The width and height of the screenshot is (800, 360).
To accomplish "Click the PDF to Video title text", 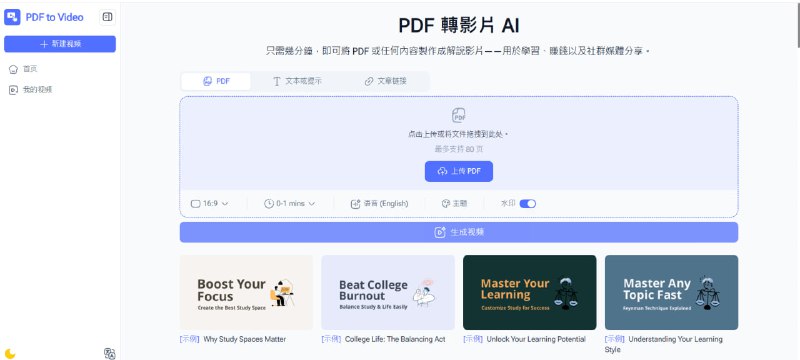I will tap(55, 17).
